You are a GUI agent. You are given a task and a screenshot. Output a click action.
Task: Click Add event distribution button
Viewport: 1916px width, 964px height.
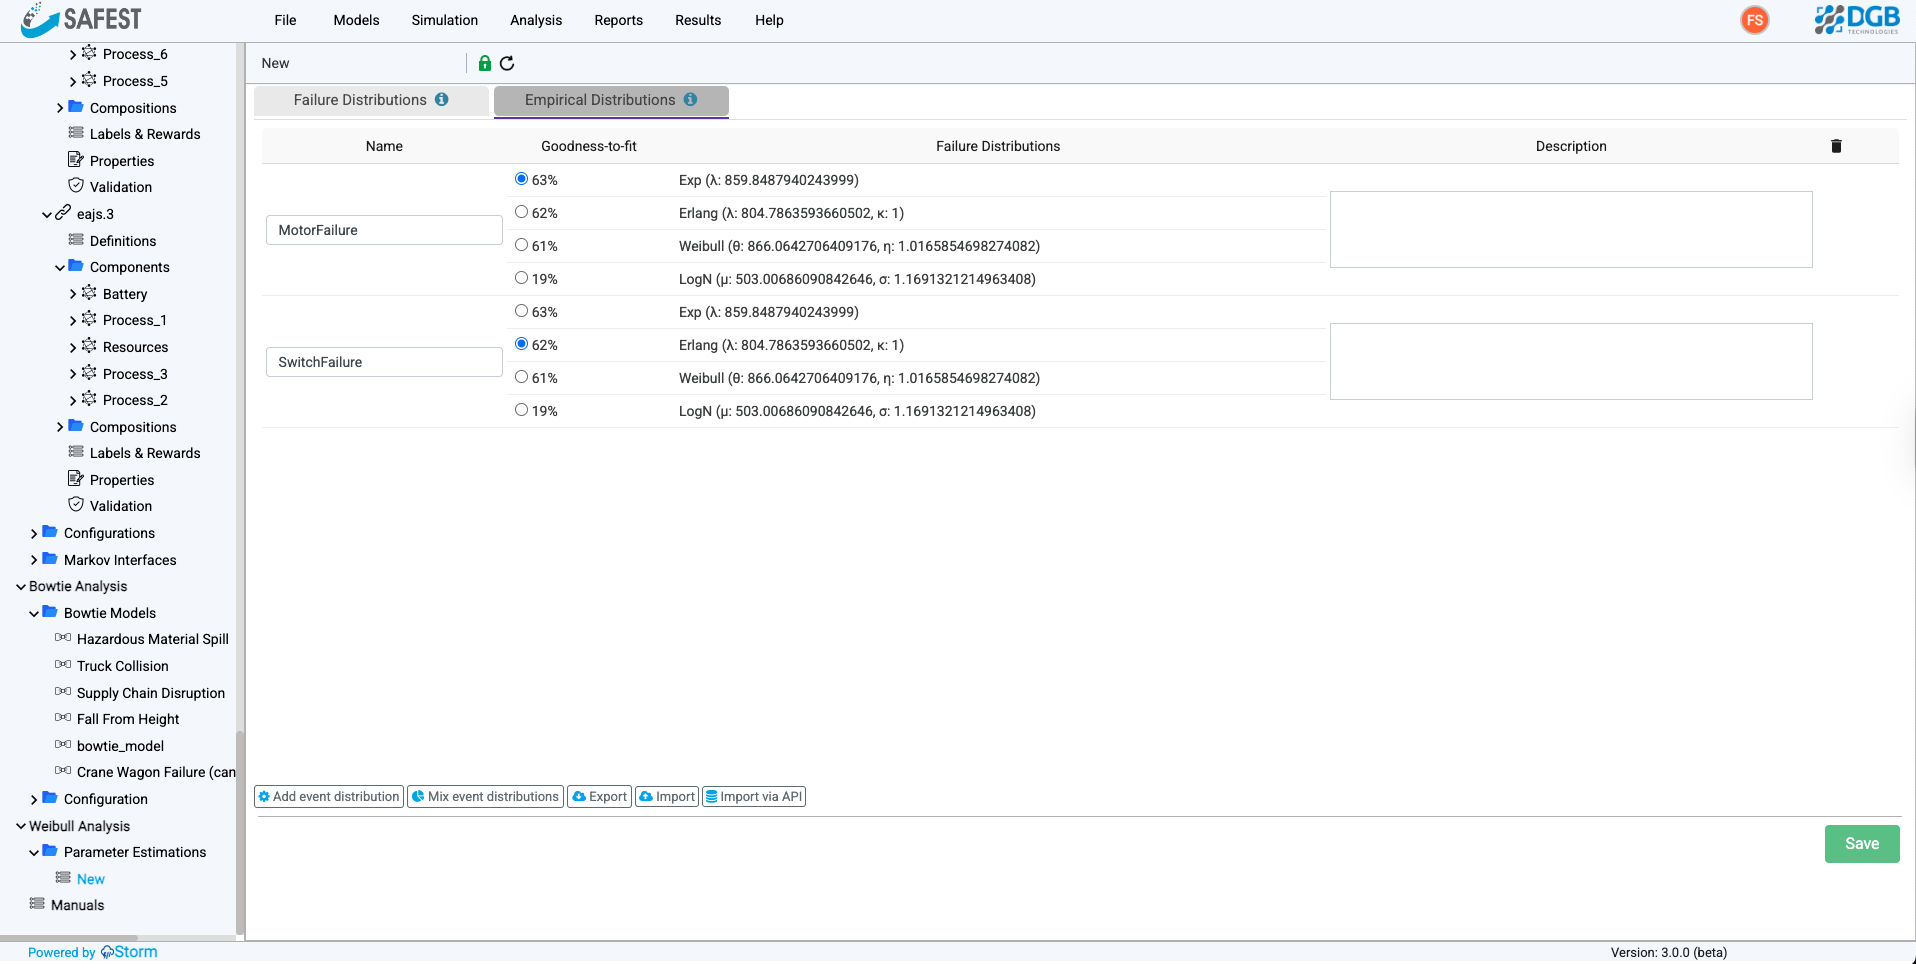tap(329, 797)
